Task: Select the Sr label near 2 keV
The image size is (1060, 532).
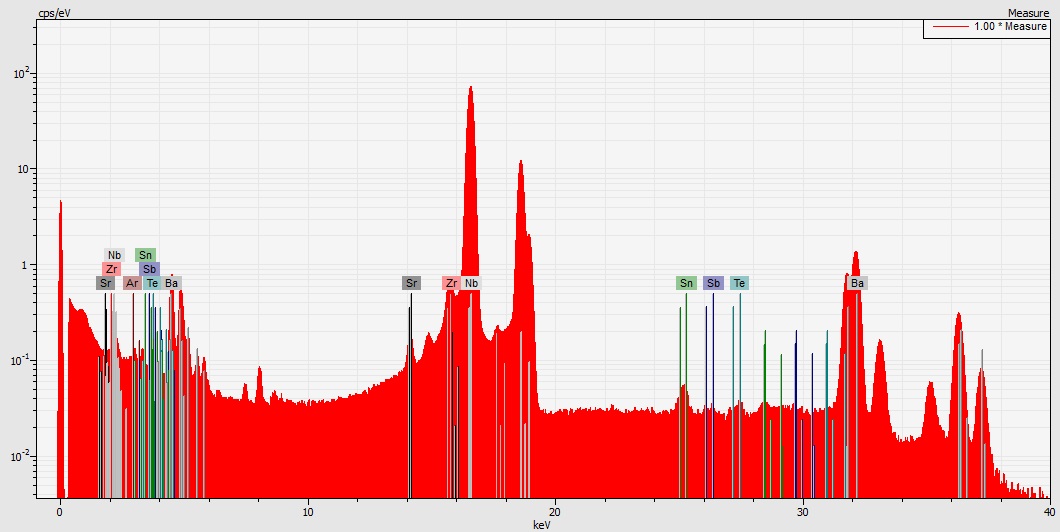Action: 105,283
